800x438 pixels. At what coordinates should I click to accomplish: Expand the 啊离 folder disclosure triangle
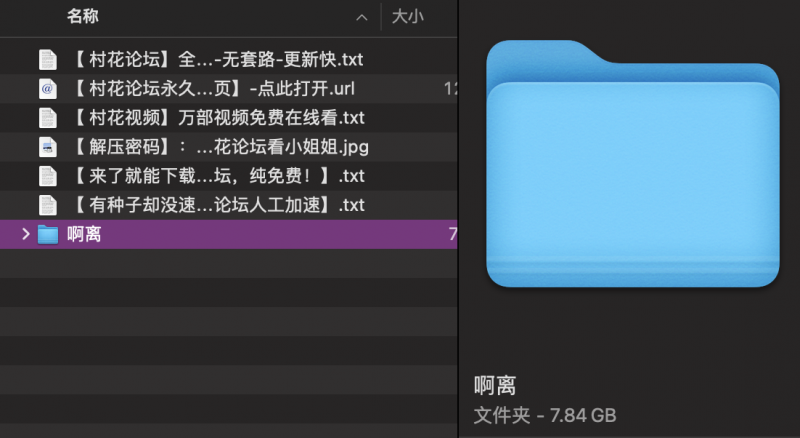coord(25,235)
